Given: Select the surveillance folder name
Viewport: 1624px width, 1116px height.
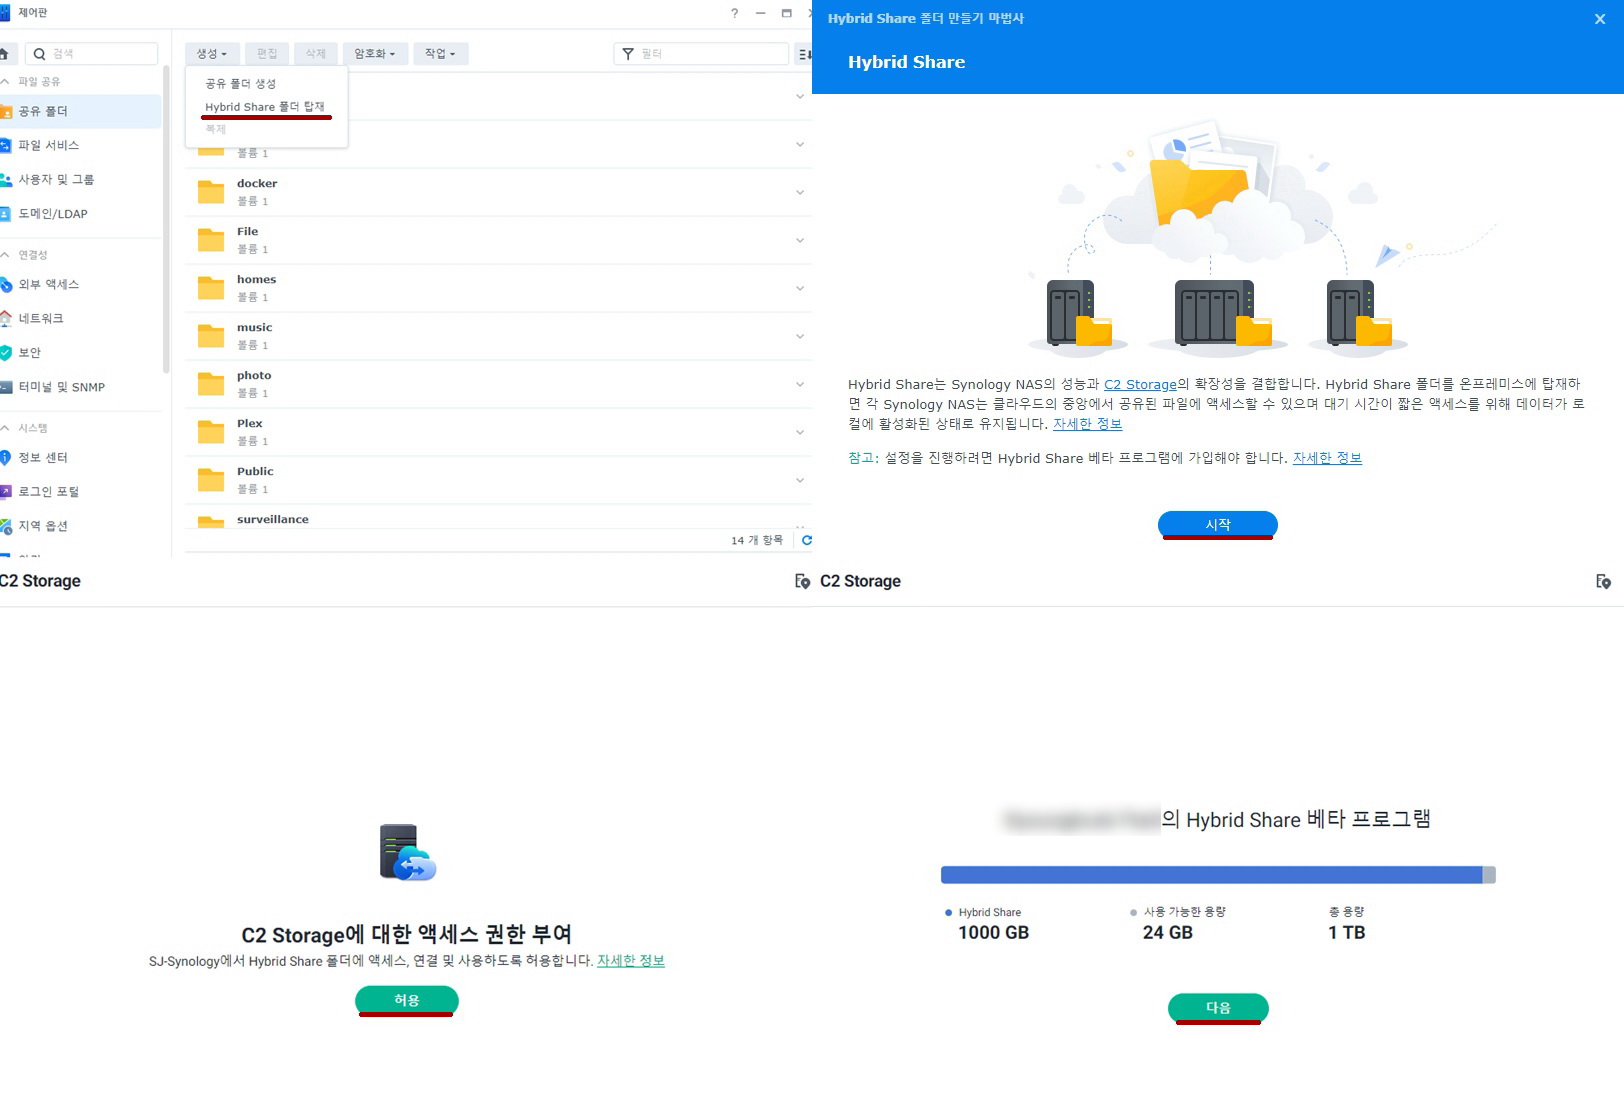Looking at the screenshot, I should [x=273, y=520].
